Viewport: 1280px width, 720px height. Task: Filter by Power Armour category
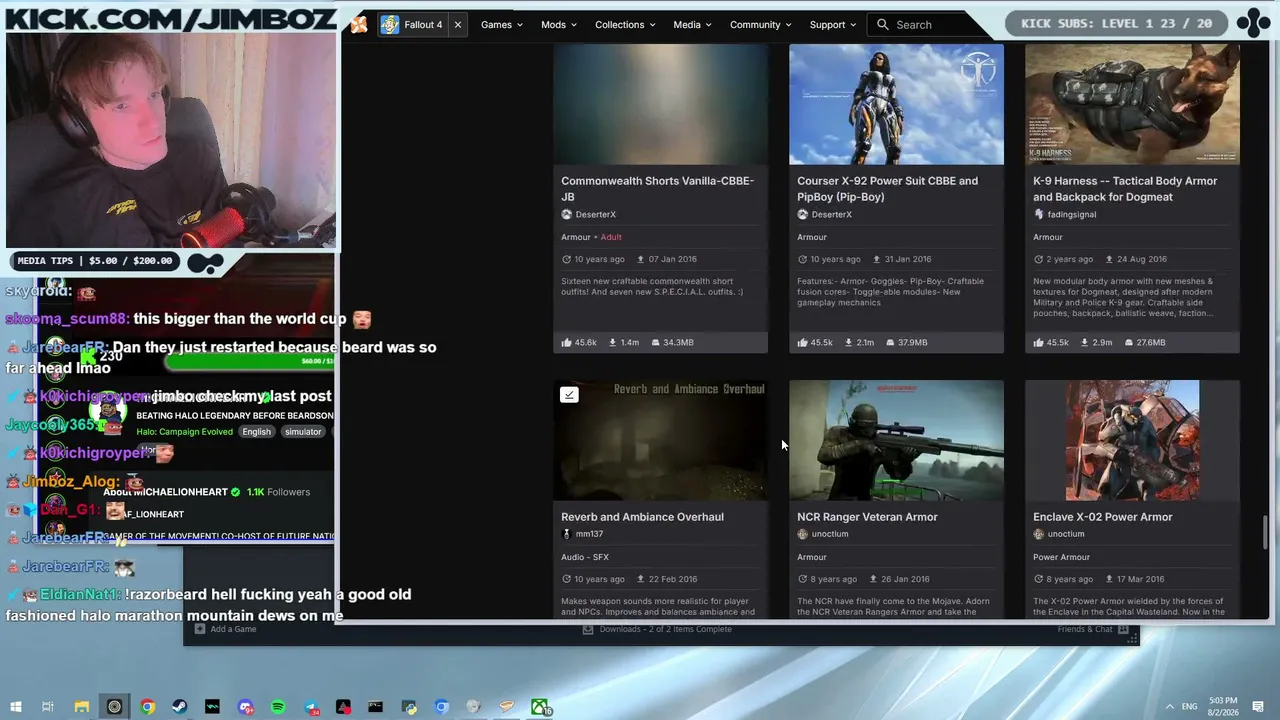coord(1062,557)
